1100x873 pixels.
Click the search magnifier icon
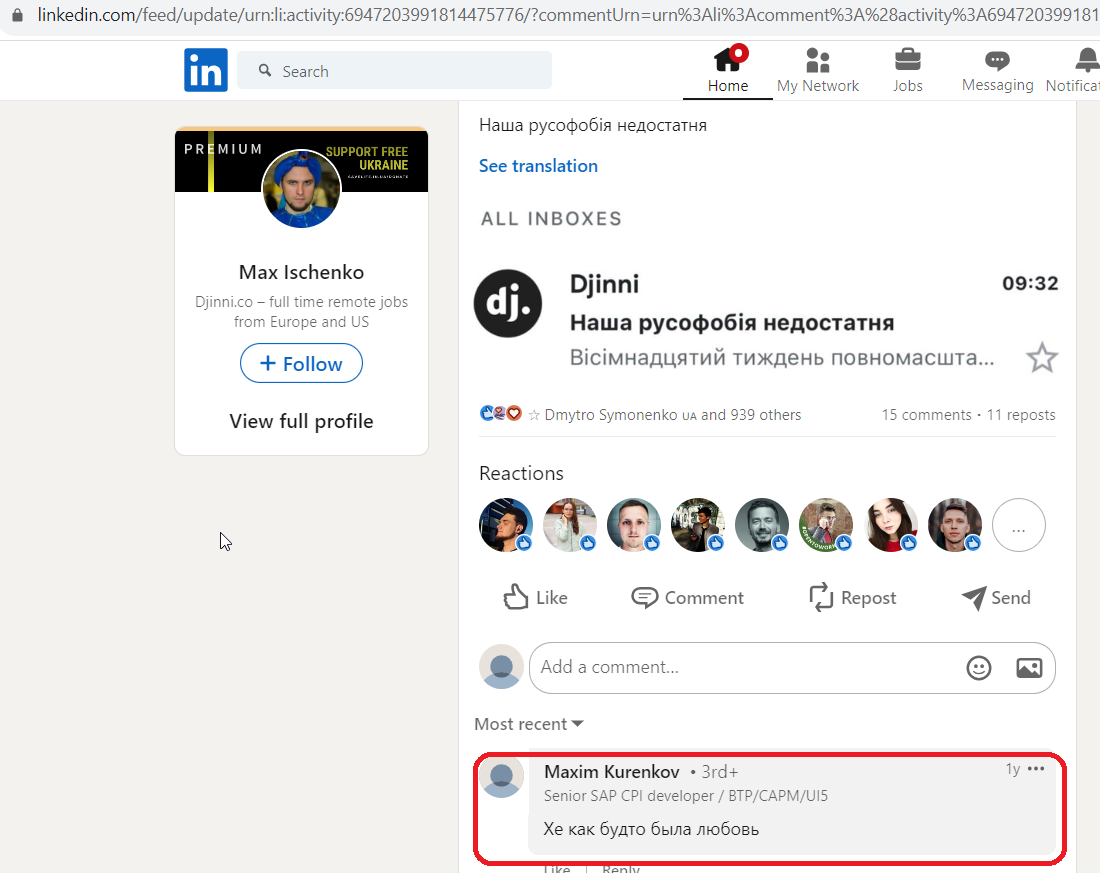pyautogui.click(x=264, y=70)
